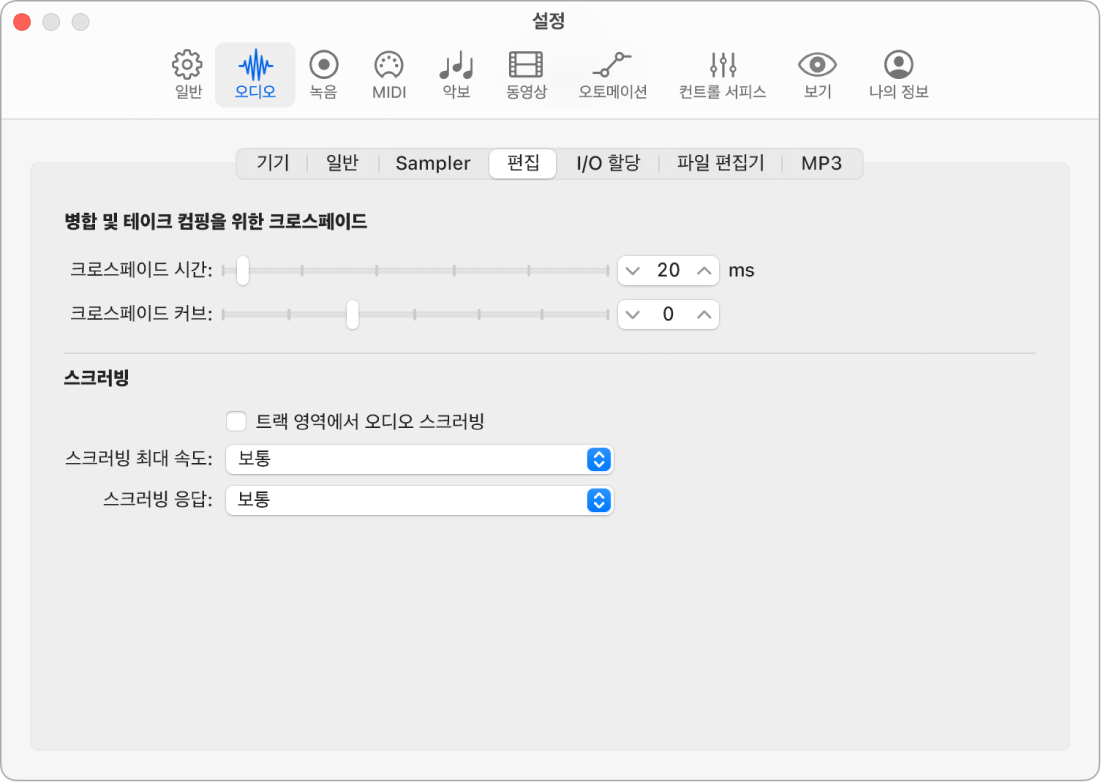Screen dimensions: 1101x782
Task: Open the 일반 gear settings pane
Action: coord(188,74)
